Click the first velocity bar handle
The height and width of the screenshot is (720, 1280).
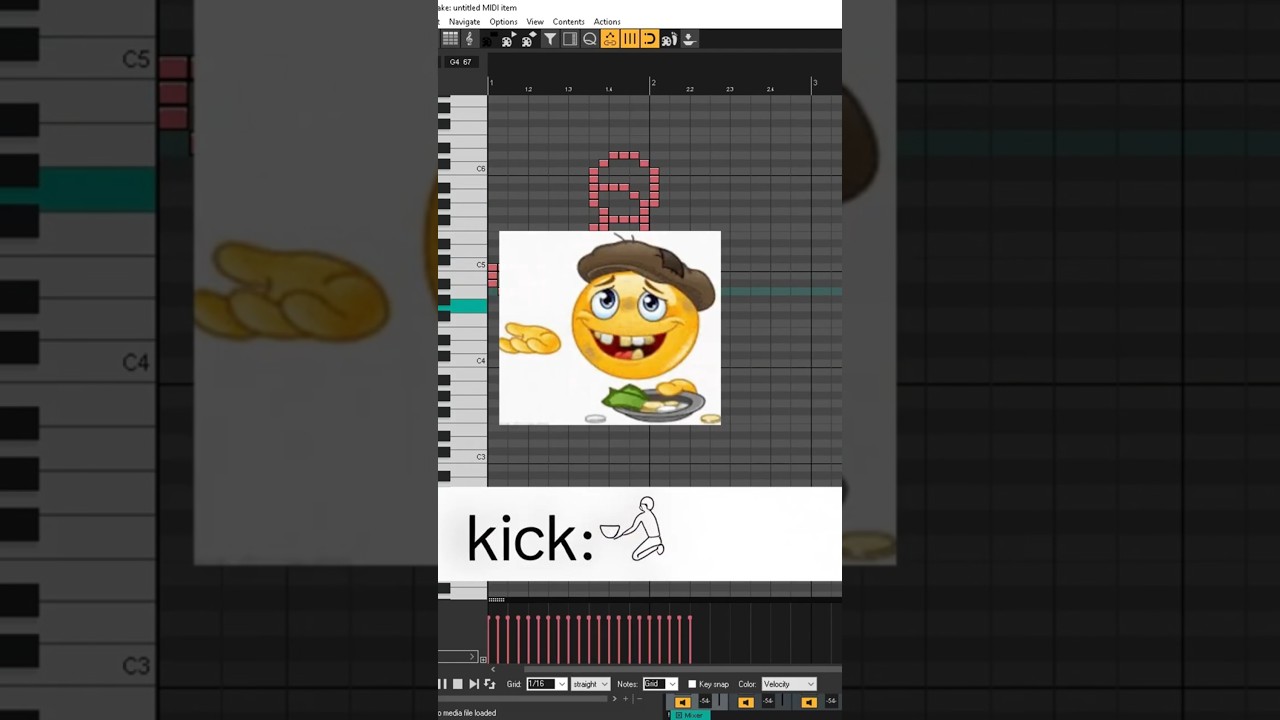489,618
